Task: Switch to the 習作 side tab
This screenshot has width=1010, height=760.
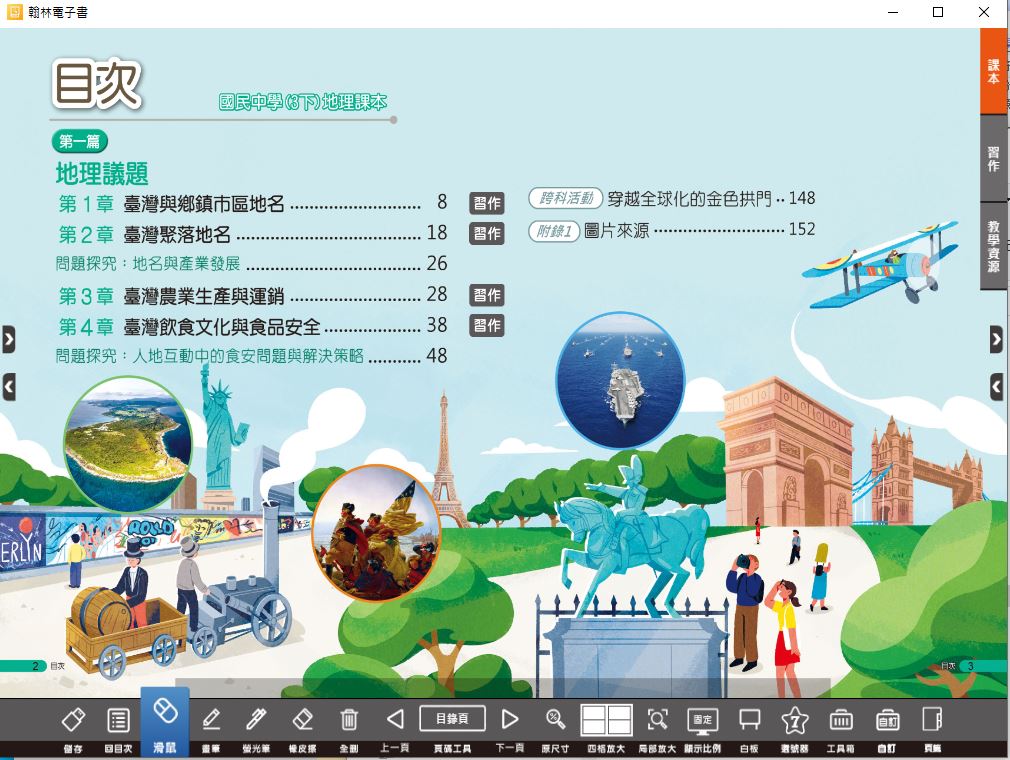Action: pyautogui.click(x=993, y=158)
